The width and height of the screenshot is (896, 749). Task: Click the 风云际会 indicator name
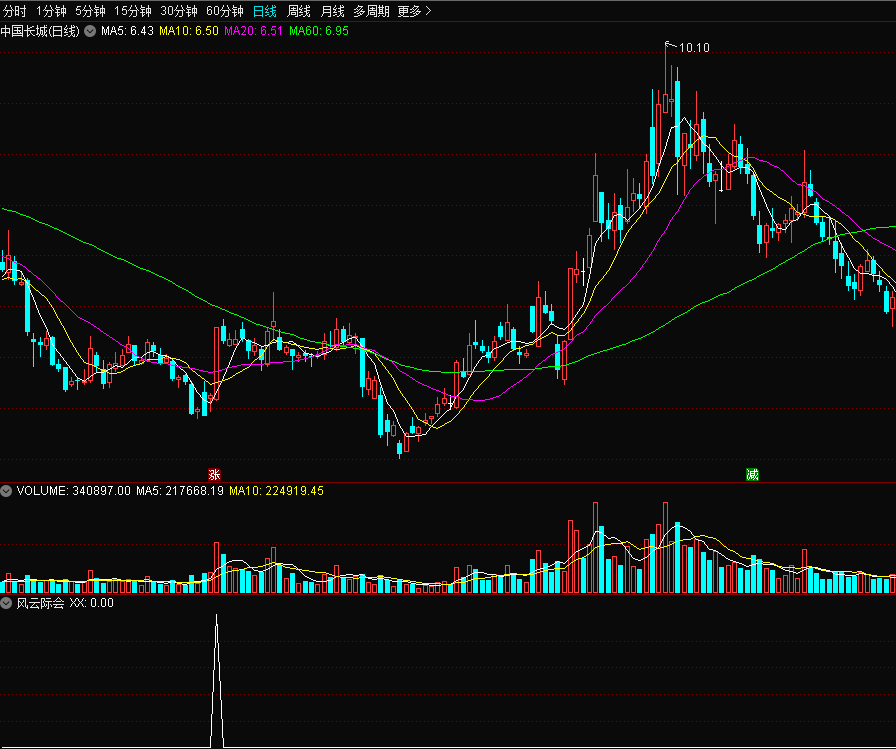[40, 603]
